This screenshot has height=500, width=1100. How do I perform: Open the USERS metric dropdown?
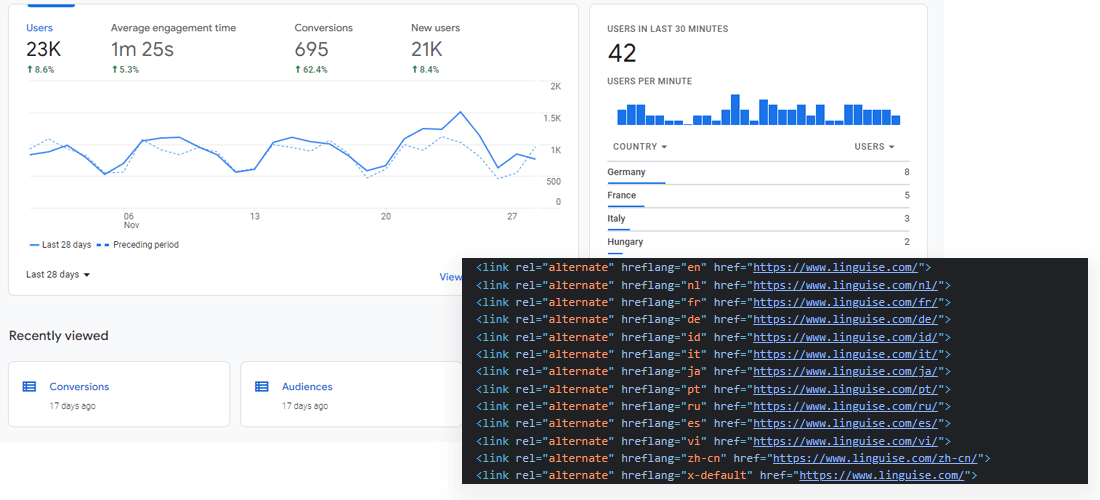pos(874,147)
